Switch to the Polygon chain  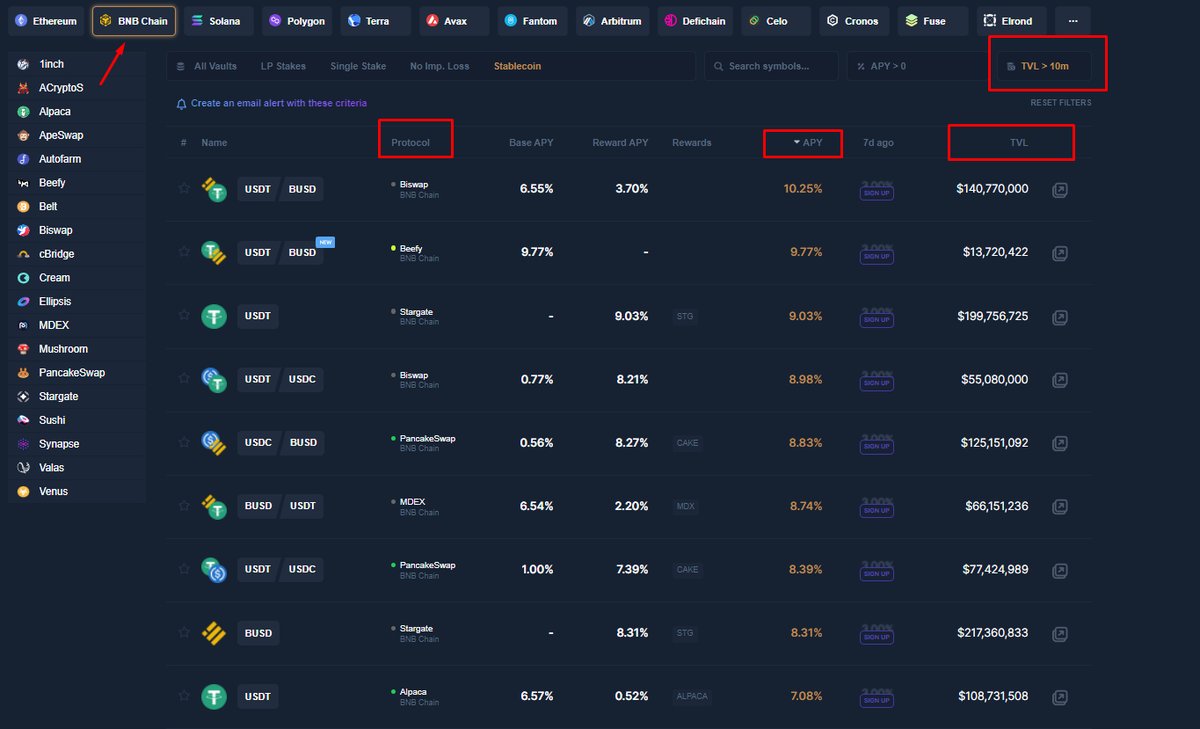tap(297, 21)
